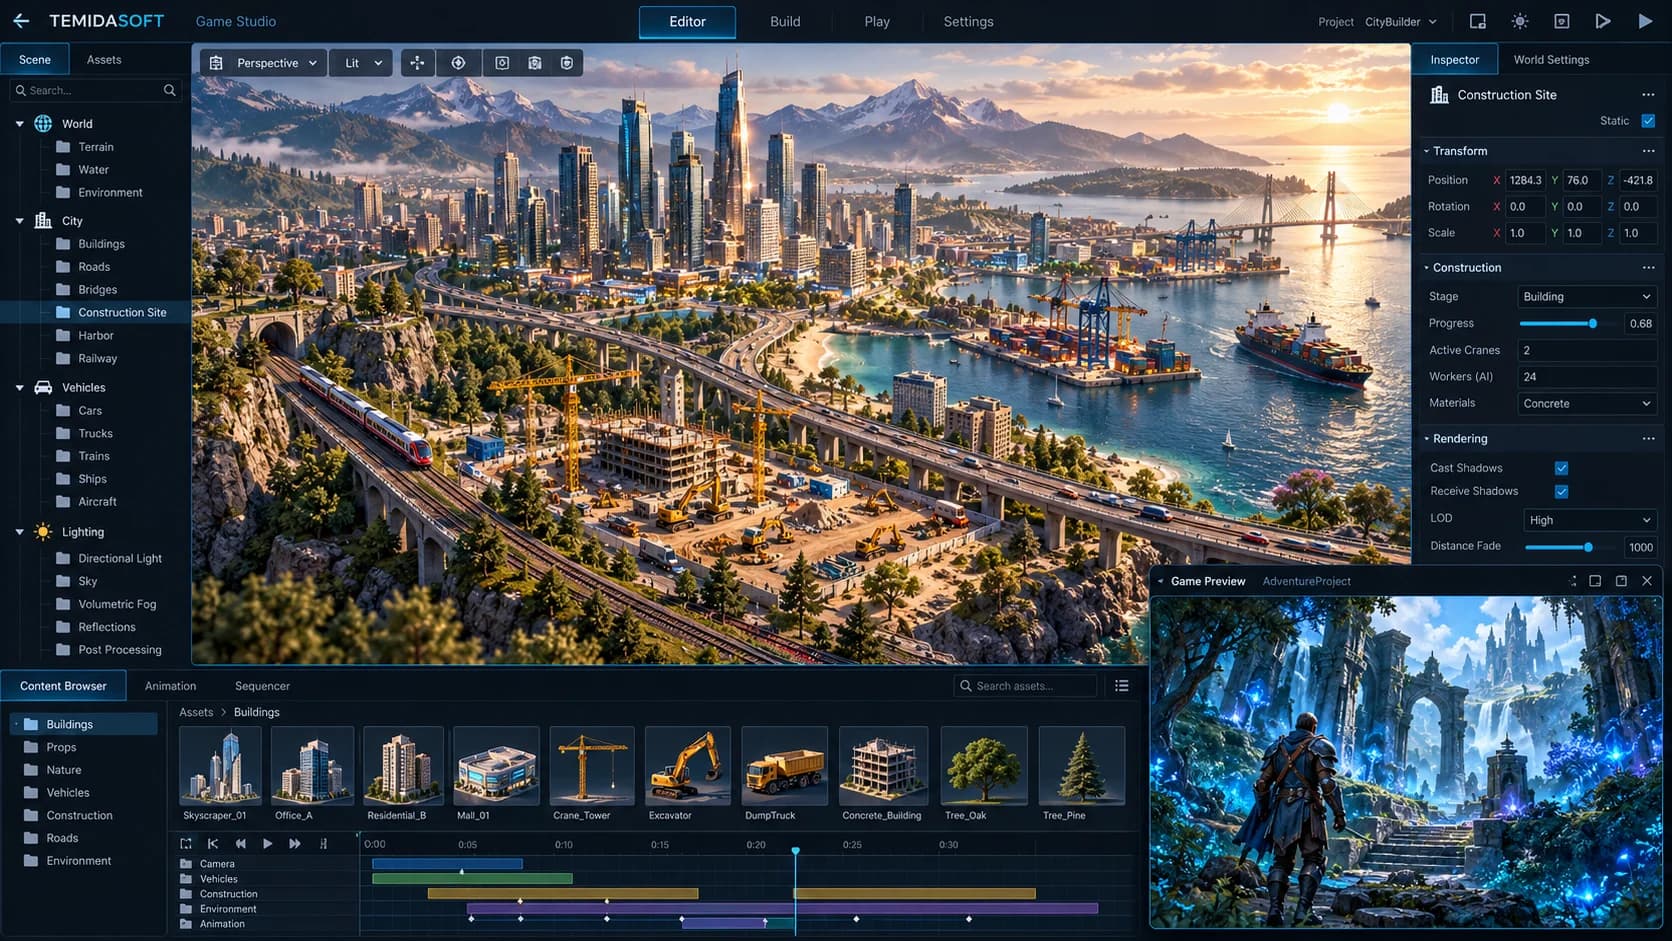The height and width of the screenshot is (941, 1672).
Task: Open the LOD dropdown set to High
Action: coord(1590,520)
